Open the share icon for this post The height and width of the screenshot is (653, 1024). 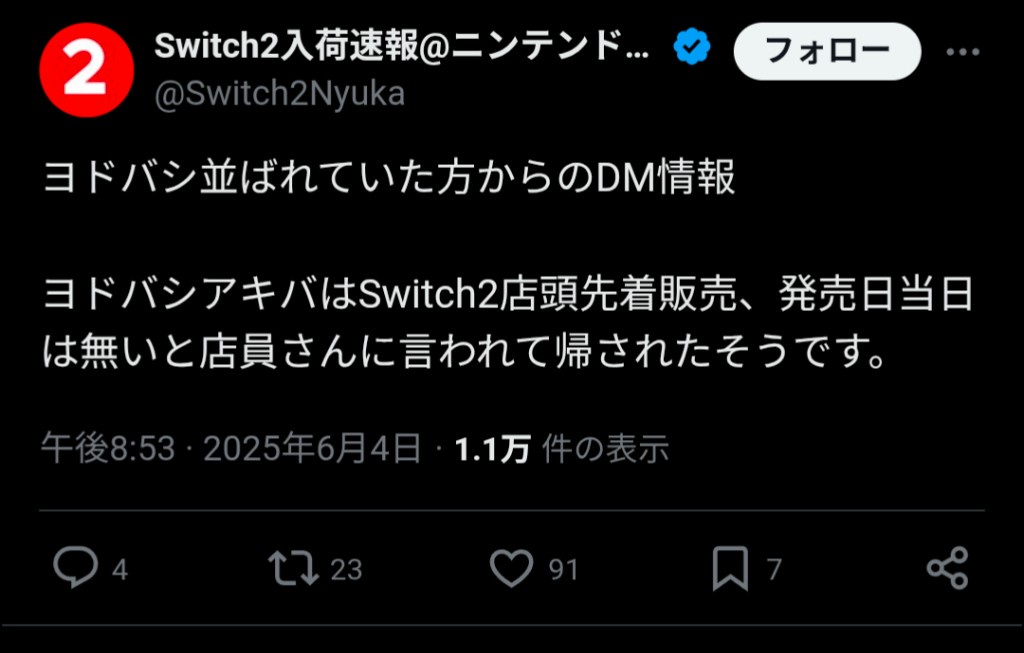point(948,568)
